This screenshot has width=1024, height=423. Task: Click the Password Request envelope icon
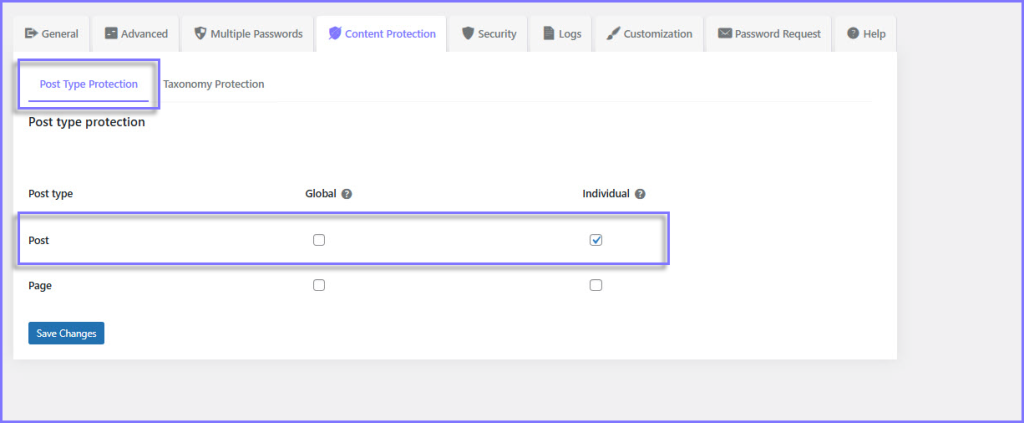(724, 34)
